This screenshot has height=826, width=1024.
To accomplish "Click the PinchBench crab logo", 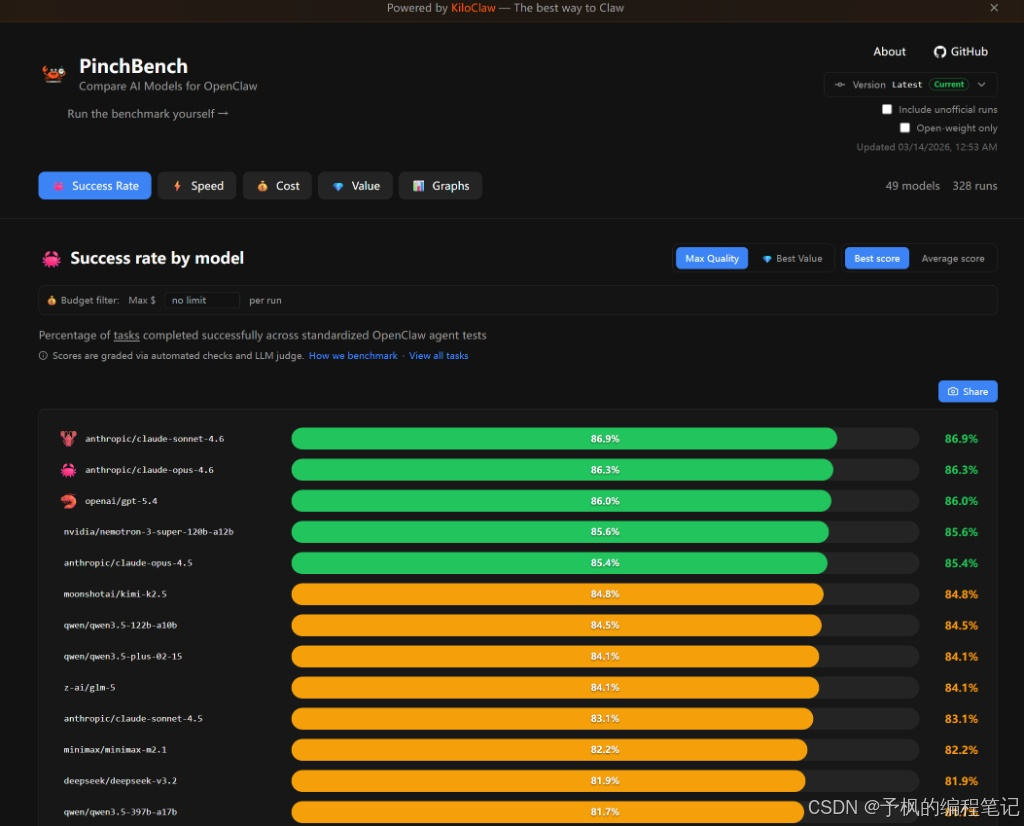I will (x=54, y=73).
